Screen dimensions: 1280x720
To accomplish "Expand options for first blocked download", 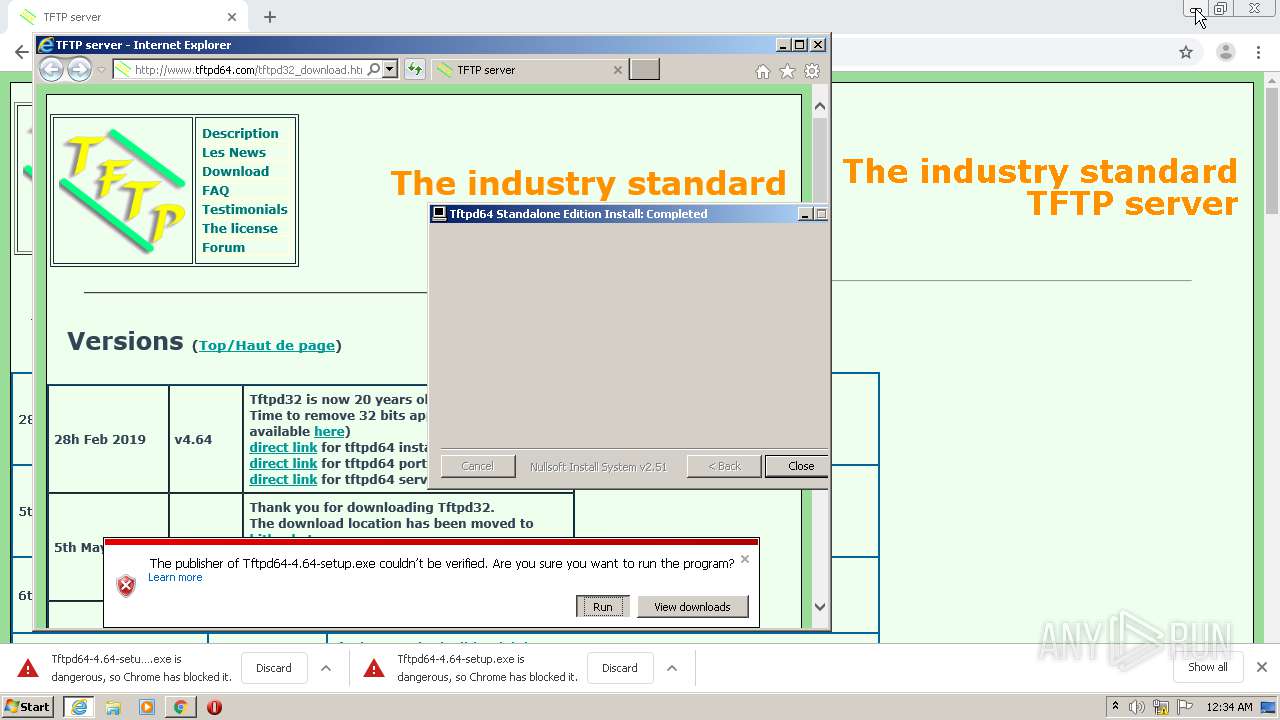I will [325, 668].
